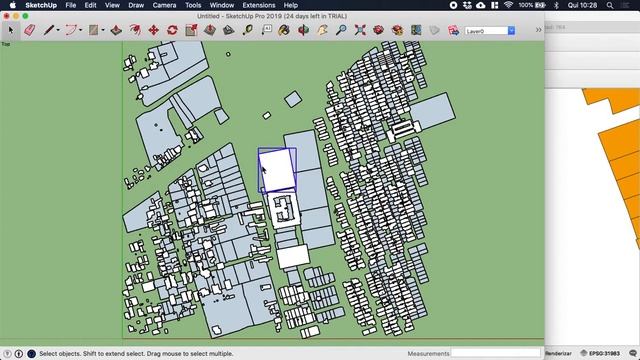Click the Send to LayOut icon
Image resolution: width=640 pixels, height=360 pixels.
pyautogui.click(x=416, y=30)
